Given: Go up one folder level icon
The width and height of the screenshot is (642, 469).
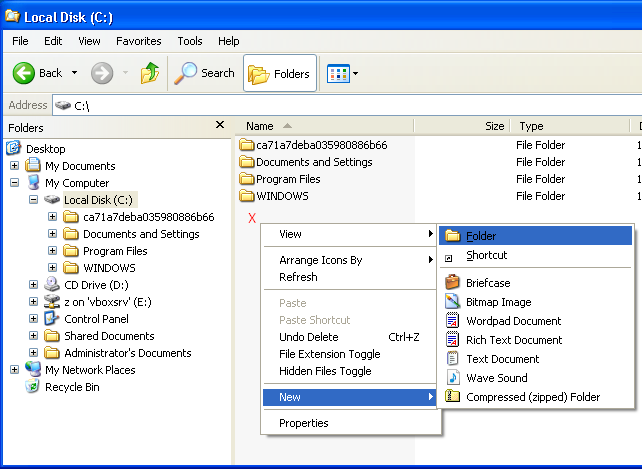Looking at the screenshot, I should coord(150,73).
